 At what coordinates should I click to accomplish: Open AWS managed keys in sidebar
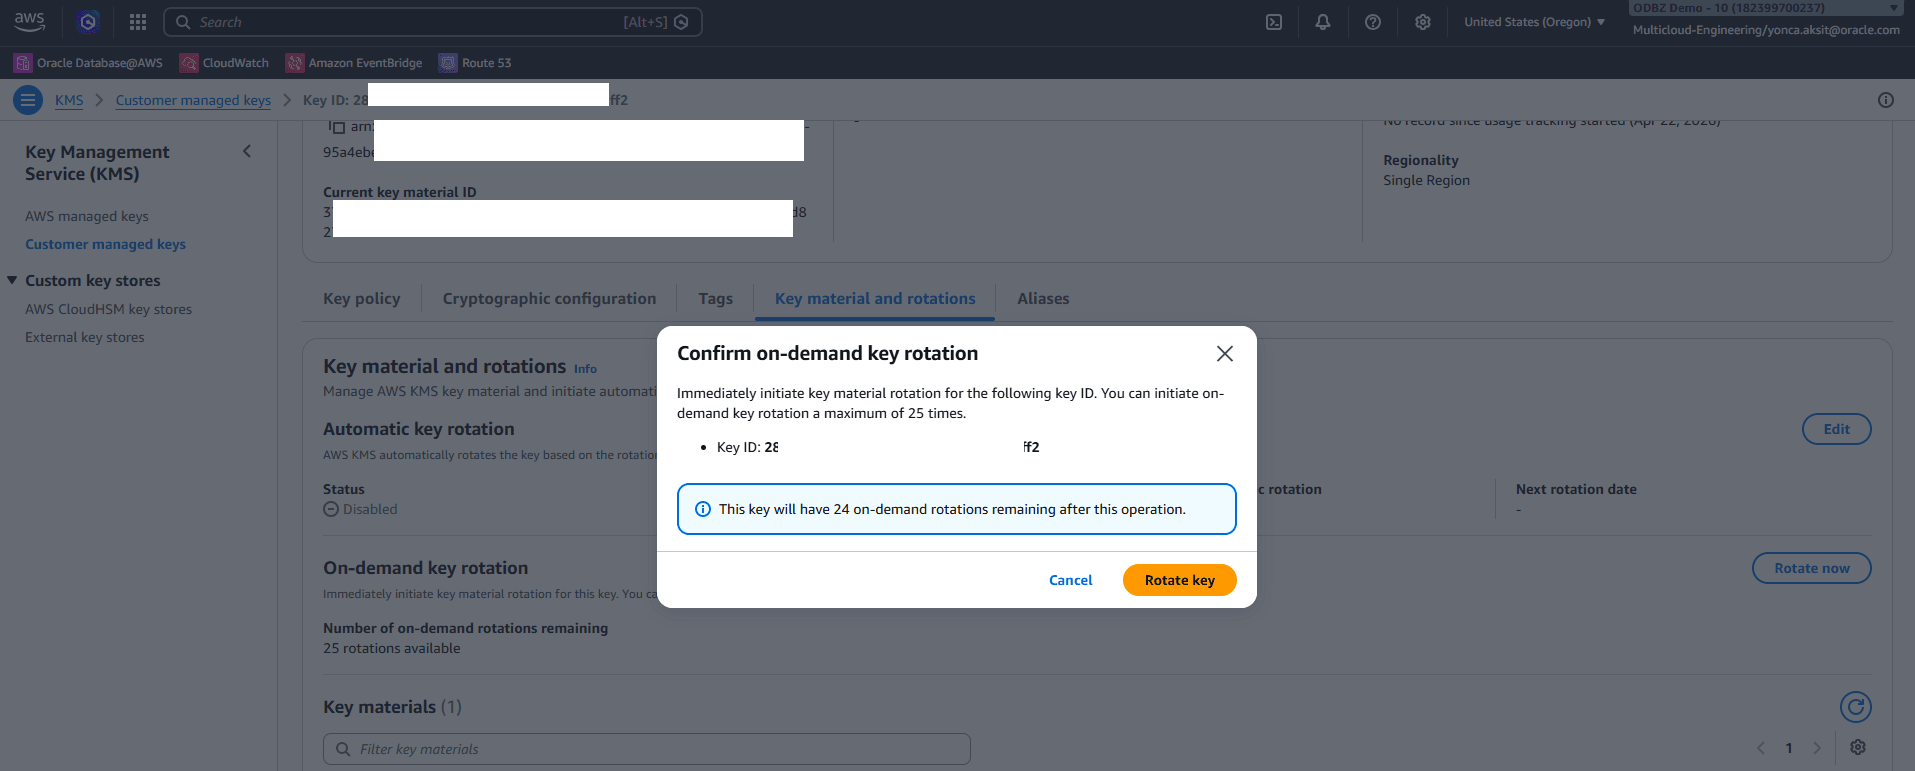[x=87, y=216]
